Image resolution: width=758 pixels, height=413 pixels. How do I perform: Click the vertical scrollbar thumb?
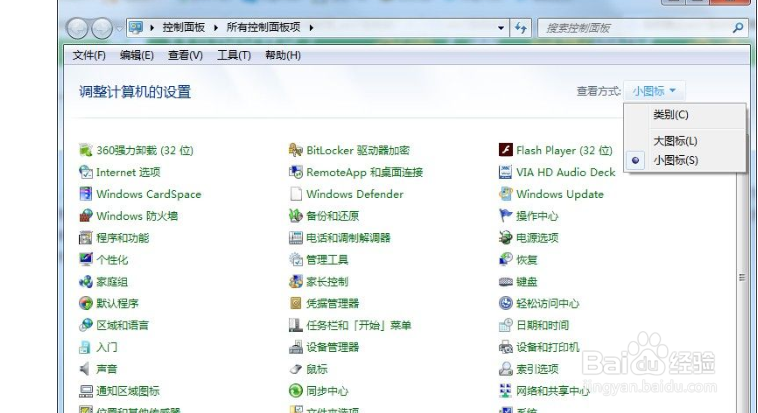coord(742,277)
